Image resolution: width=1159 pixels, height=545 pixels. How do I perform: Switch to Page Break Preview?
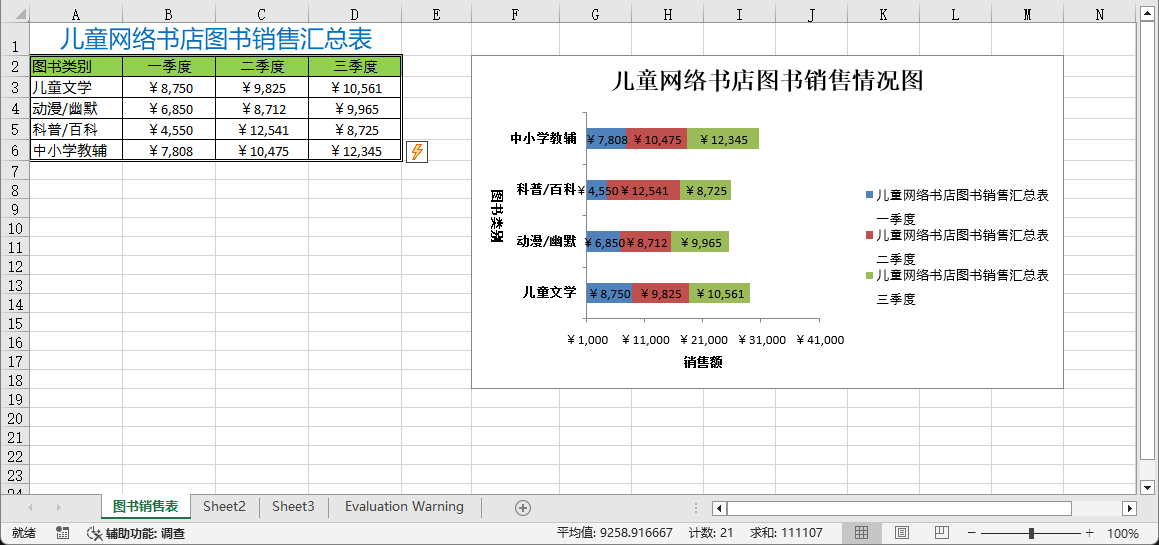[941, 533]
